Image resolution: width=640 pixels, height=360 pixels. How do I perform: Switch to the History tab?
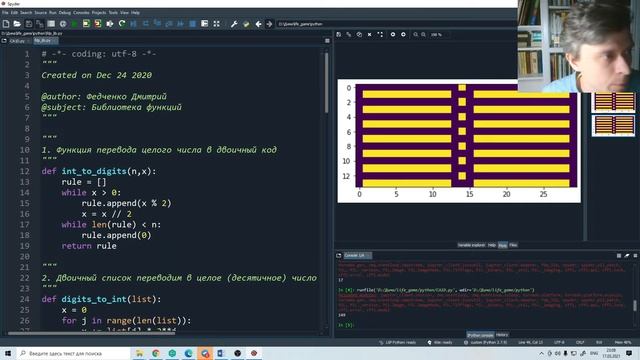pos(502,335)
